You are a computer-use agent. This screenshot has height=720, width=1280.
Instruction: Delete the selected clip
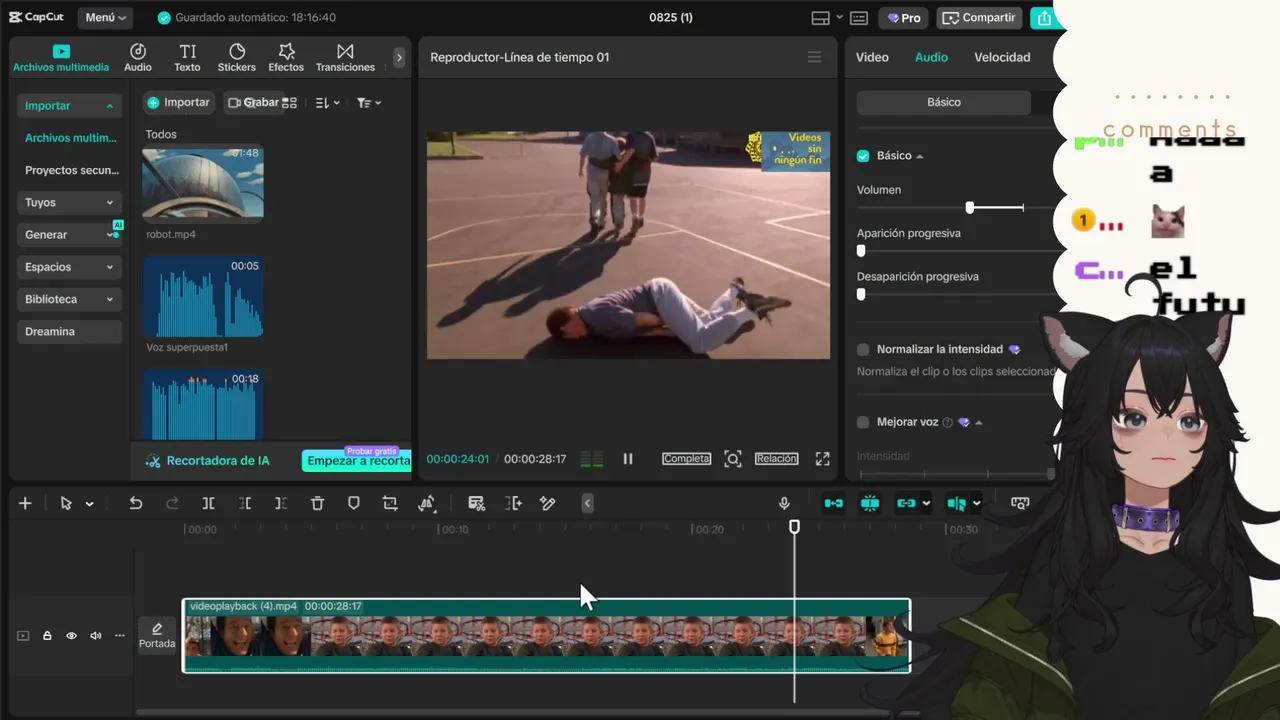pos(317,503)
